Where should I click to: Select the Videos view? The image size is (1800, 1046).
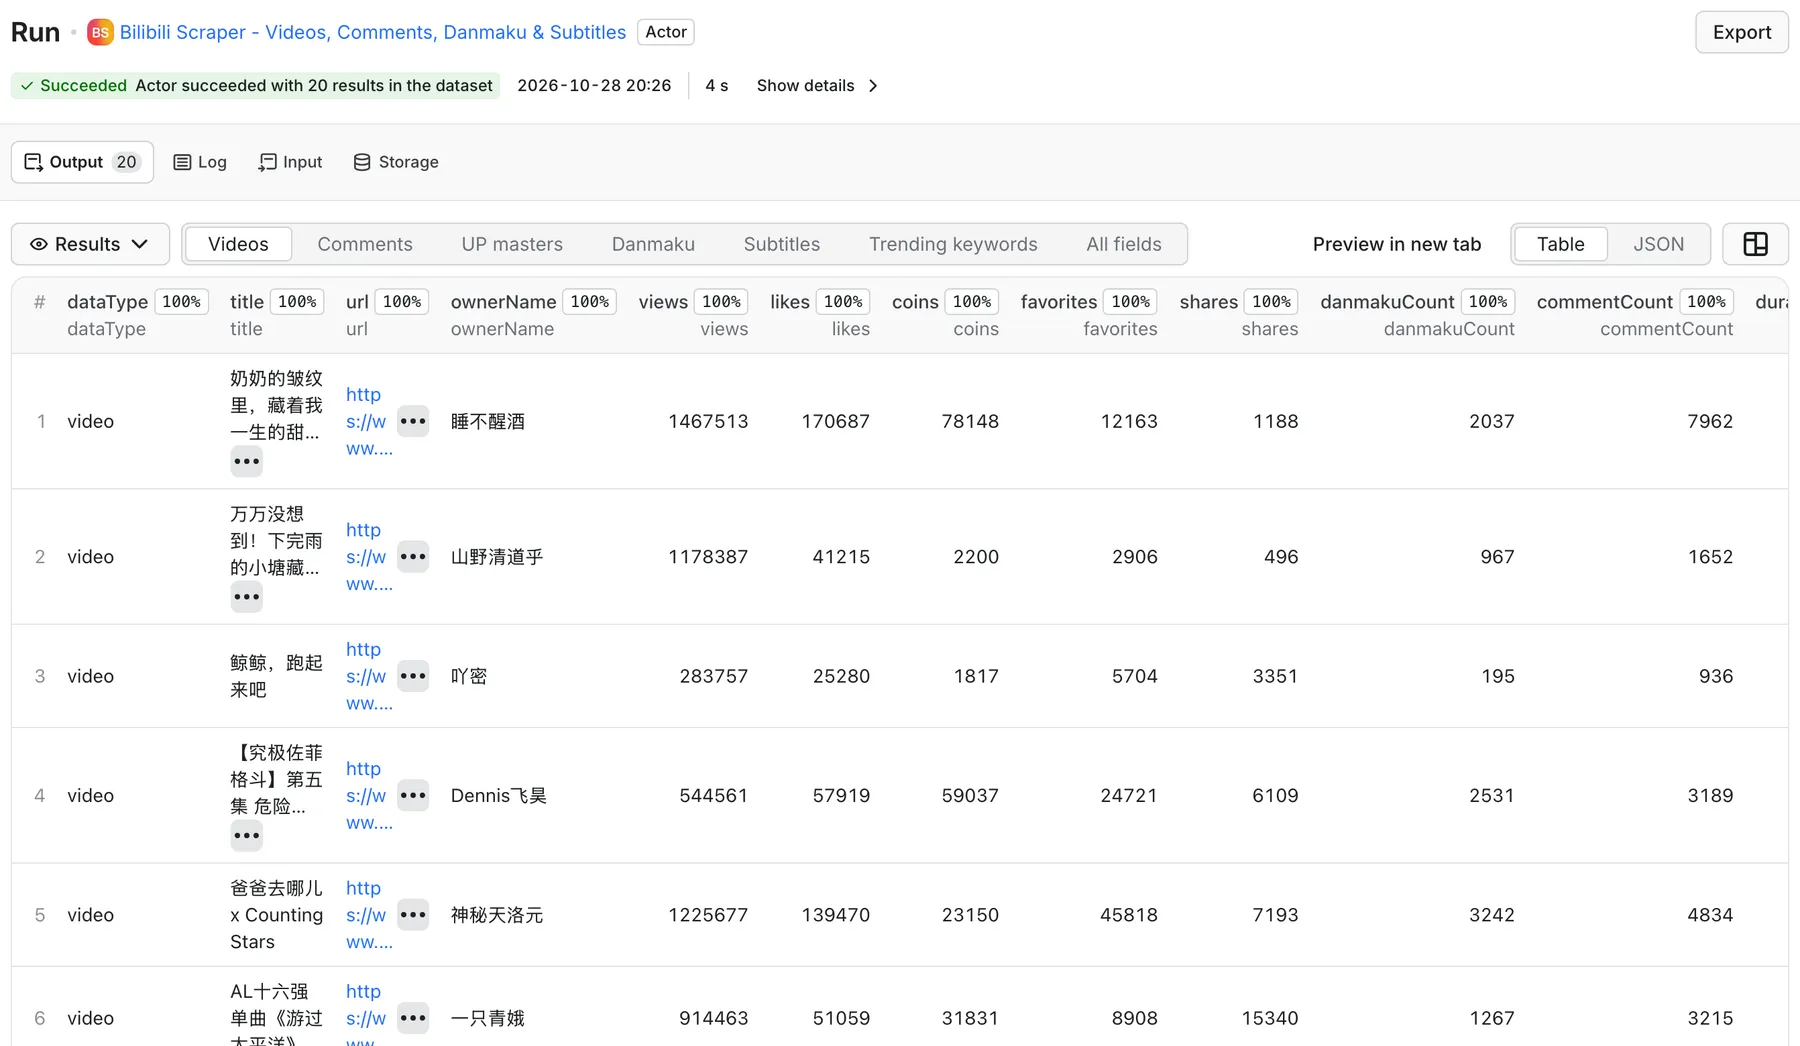click(x=238, y=244)
